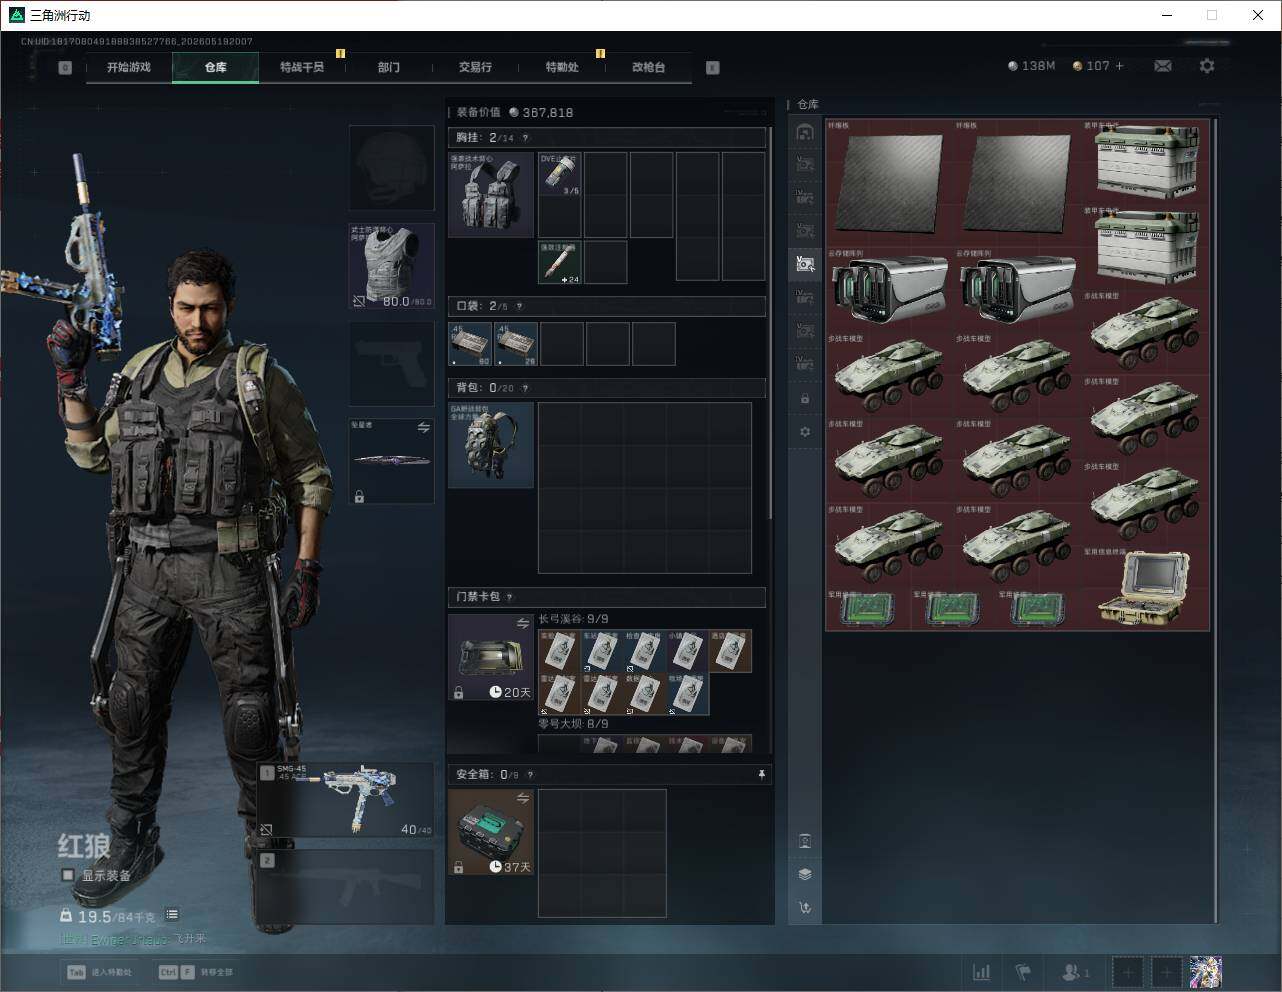Click the help icon next to 门禁卡包
Screen dimensions: 1282x992
[509, 597]
